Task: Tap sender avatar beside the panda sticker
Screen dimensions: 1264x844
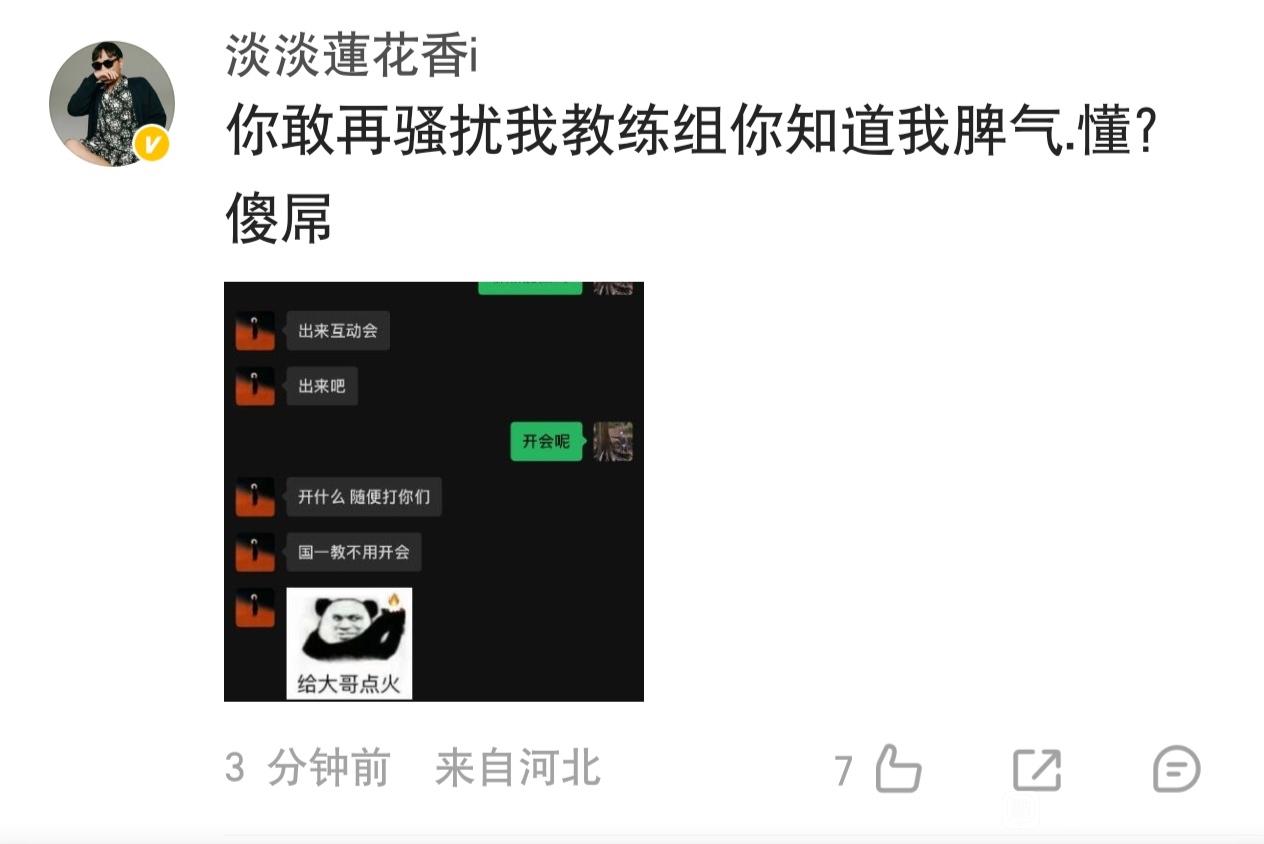Action: (255, 608)
